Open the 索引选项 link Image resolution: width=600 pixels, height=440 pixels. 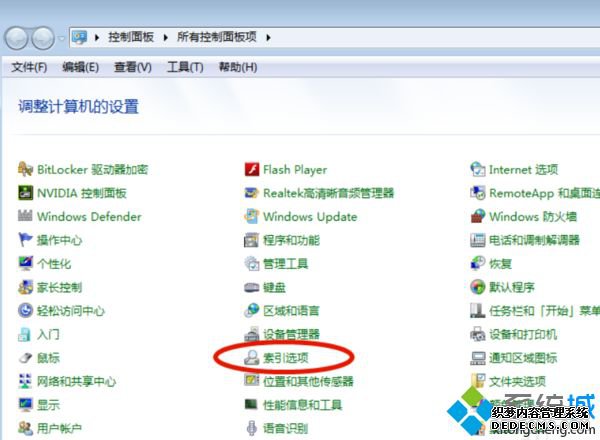[x=285, y=358]
